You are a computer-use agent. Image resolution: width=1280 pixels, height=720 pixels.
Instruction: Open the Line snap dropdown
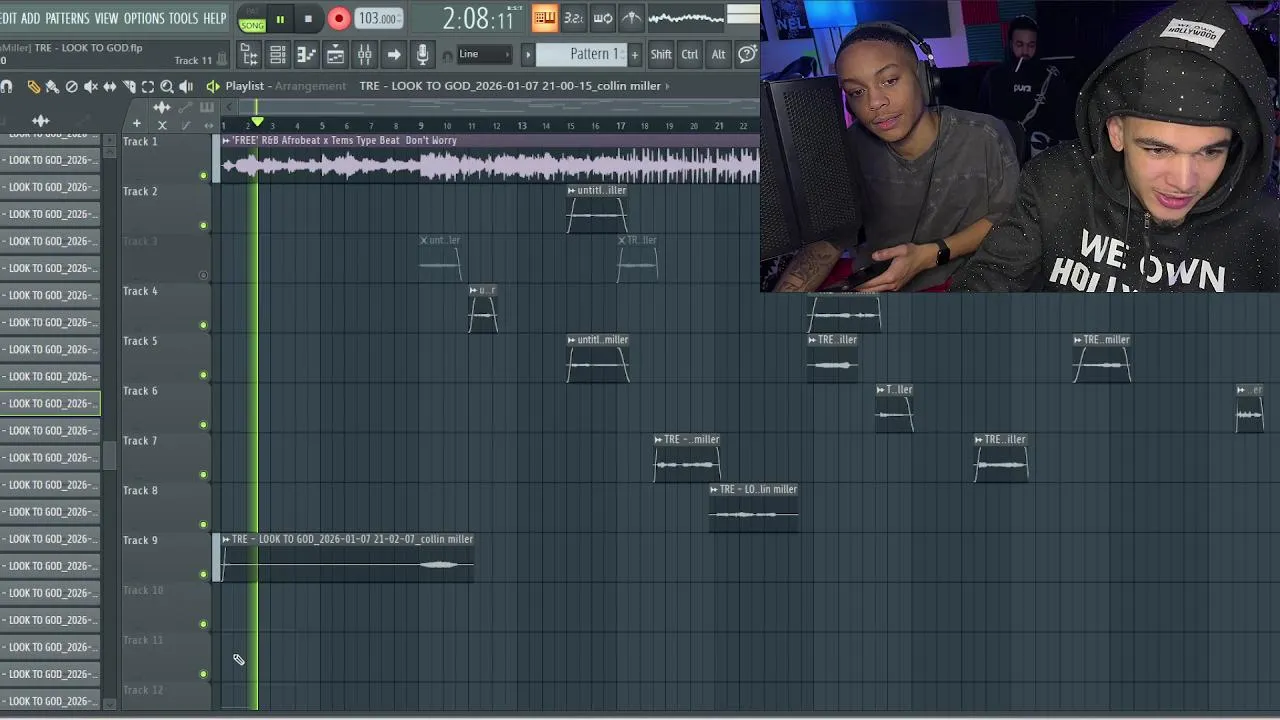point(484,54)
